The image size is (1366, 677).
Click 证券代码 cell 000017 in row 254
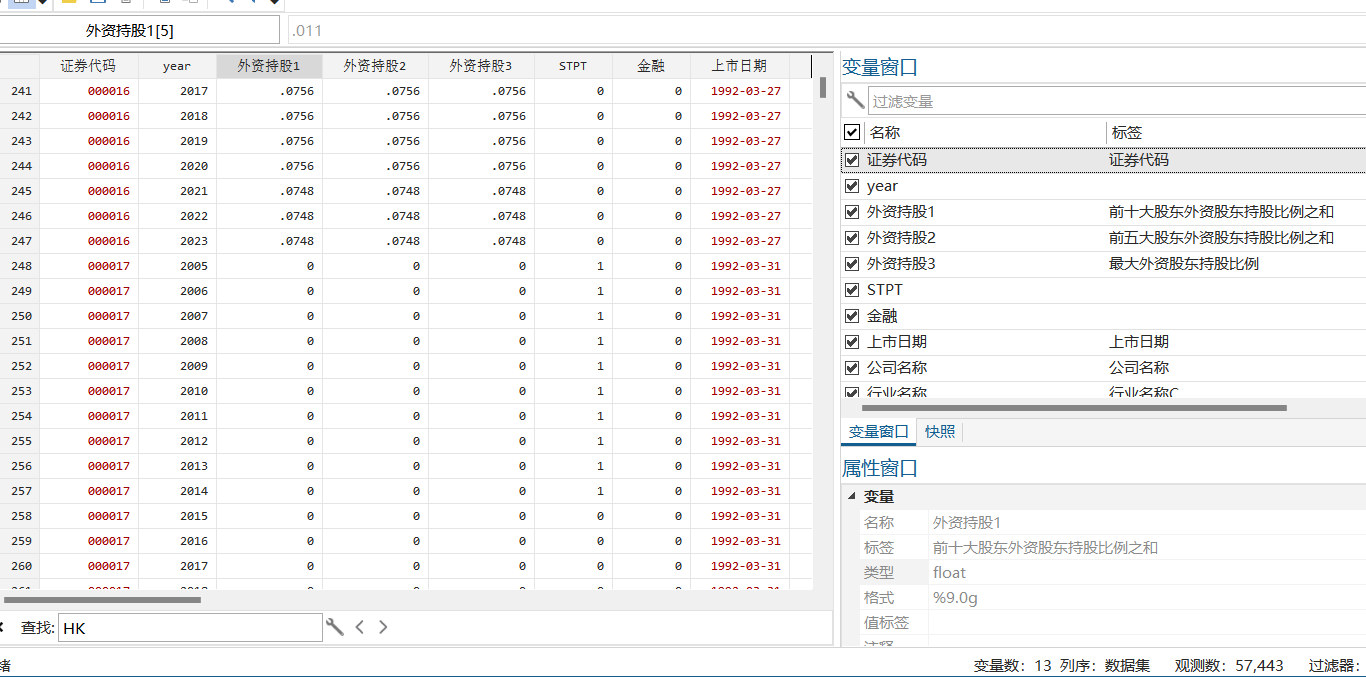88,416
